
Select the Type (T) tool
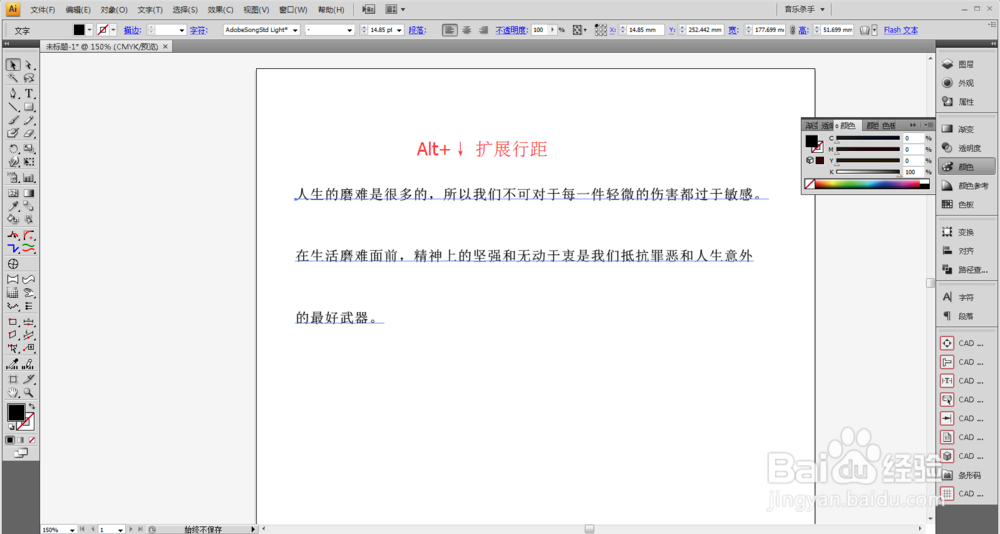pos(29,93)
